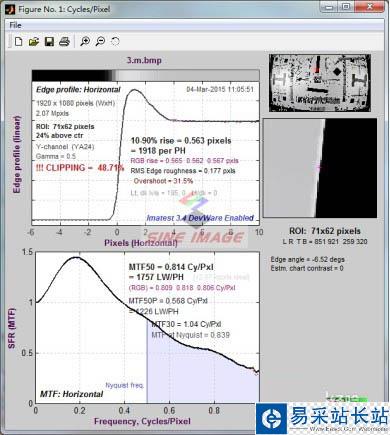Click the 'MTF30 = 1.04 Cy/Pxl' text
390x435 pixels.
pyautogui.click(x=186, y=324)
